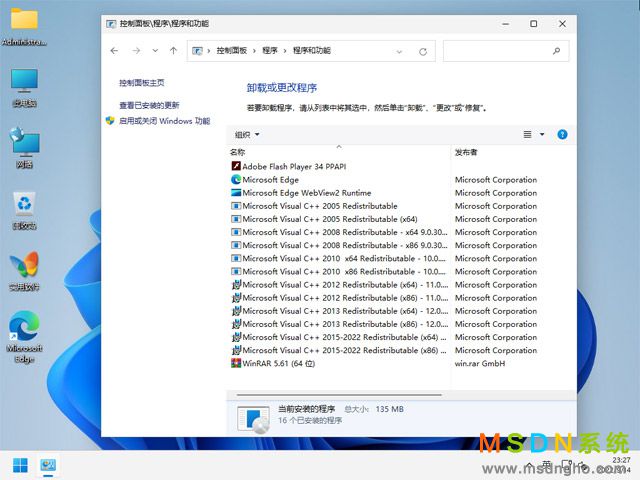Open 查看已安装的更新 link
This screenshot has height=480, width=640.
coord(149,105)
